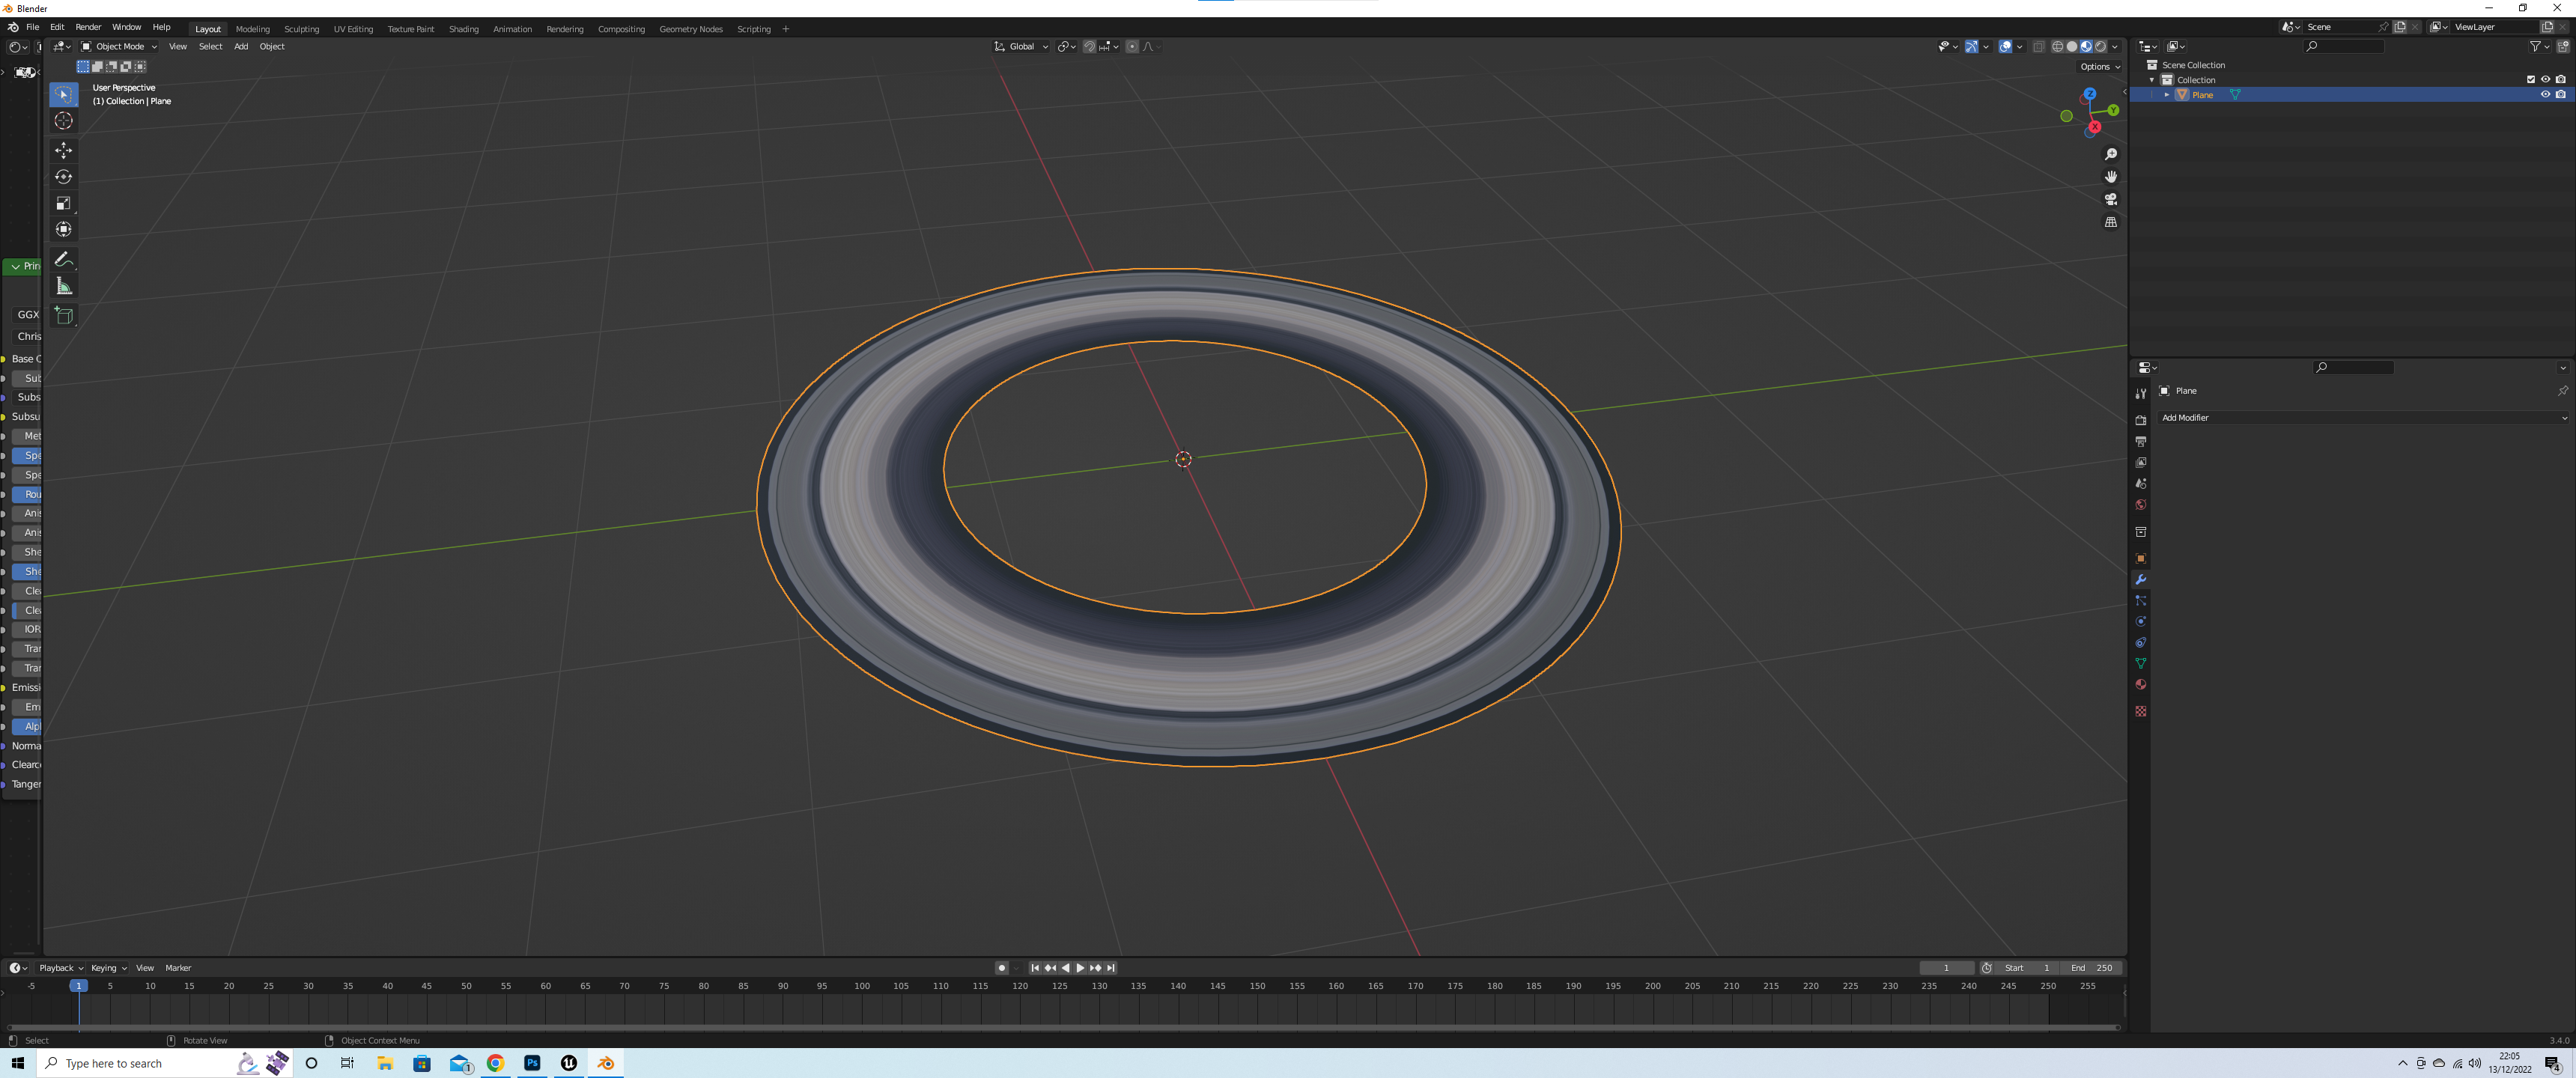Open the Material properties tab icon
2576x1078 pixels.
[2140, 685]
